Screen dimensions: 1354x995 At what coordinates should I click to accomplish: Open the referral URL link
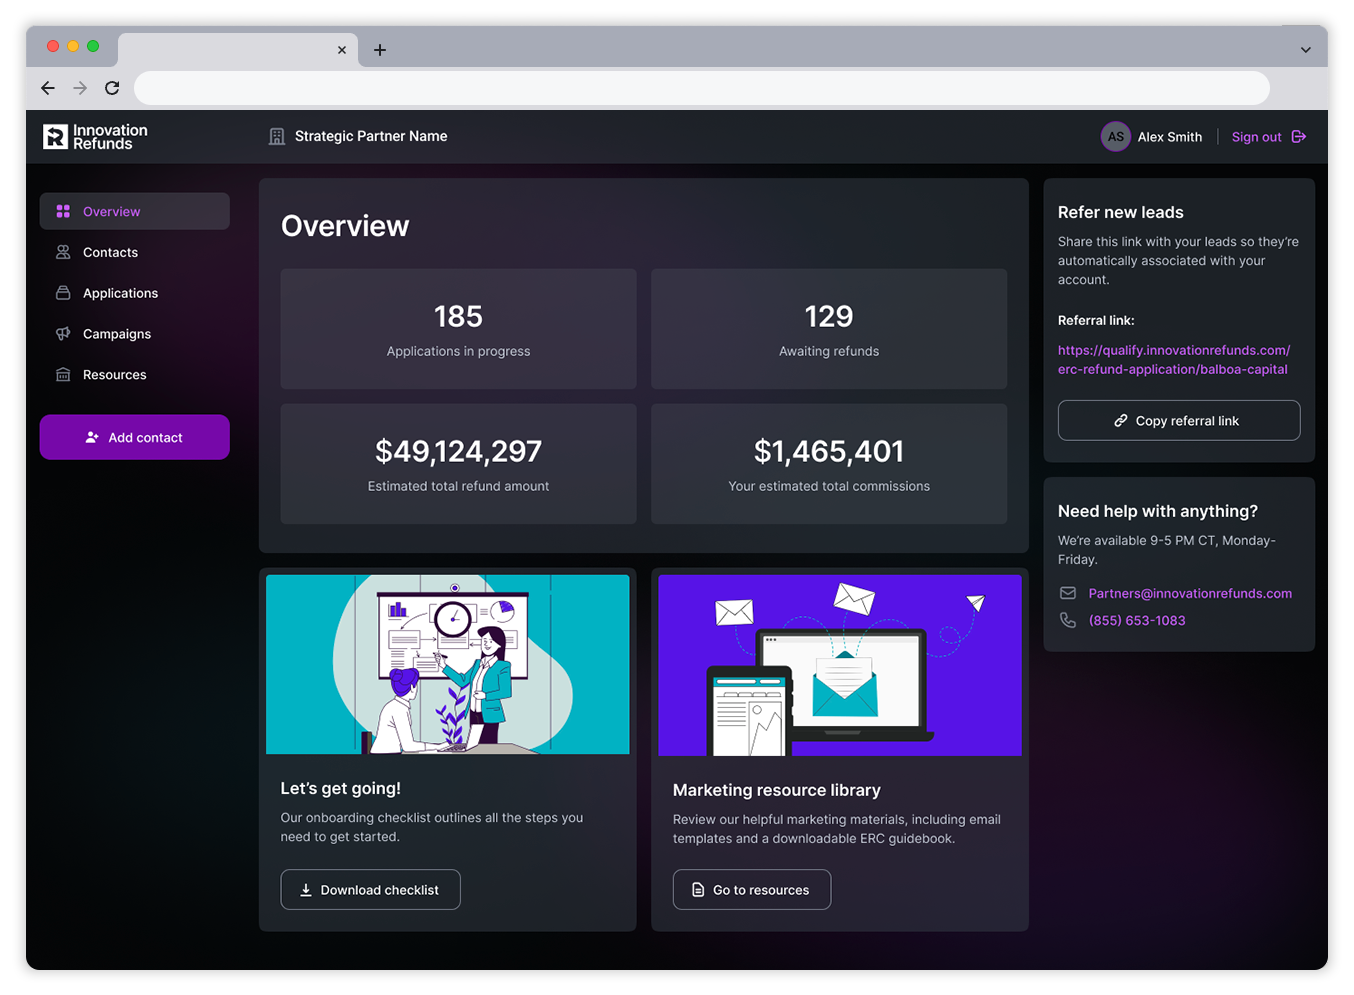[x=1173, y=360]
